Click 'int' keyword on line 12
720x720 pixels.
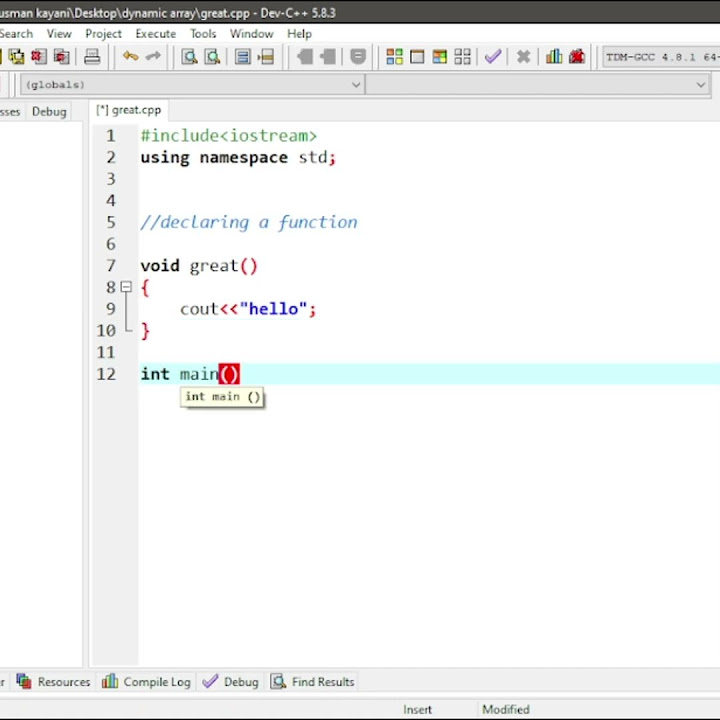click(155, 374)
